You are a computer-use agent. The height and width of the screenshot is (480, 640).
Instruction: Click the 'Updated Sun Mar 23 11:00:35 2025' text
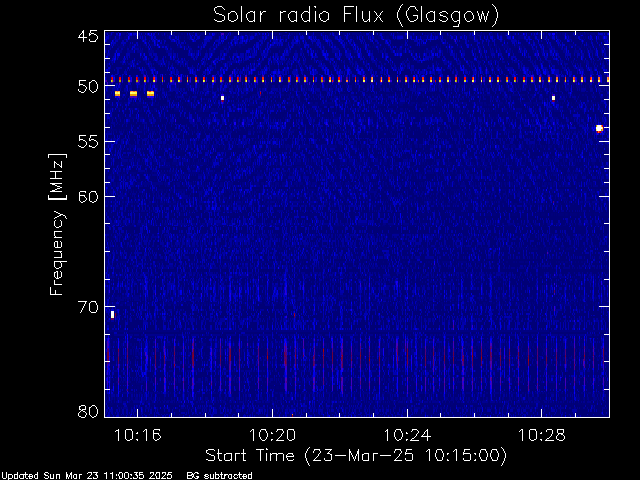[x=86, y=476]
